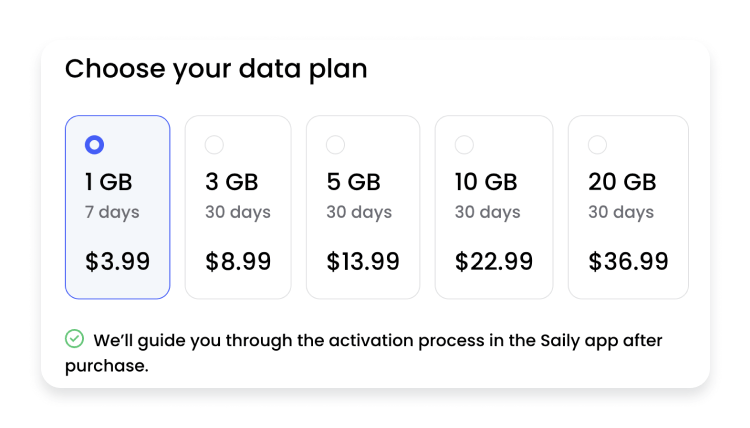Click the 1 GB plan title
This screenshot has width=750, height=428.
coord(109,182)
